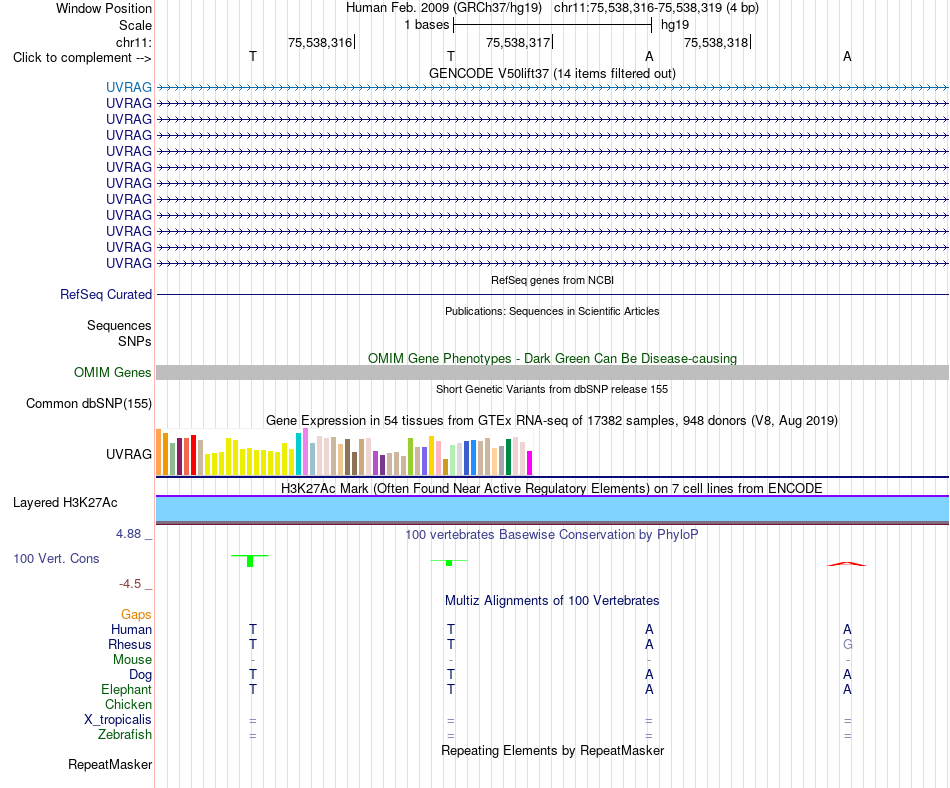The image size is (950, 788).
Task: Click the -4.5 PhyloP lower bound
Action: (x=130, y=584)
